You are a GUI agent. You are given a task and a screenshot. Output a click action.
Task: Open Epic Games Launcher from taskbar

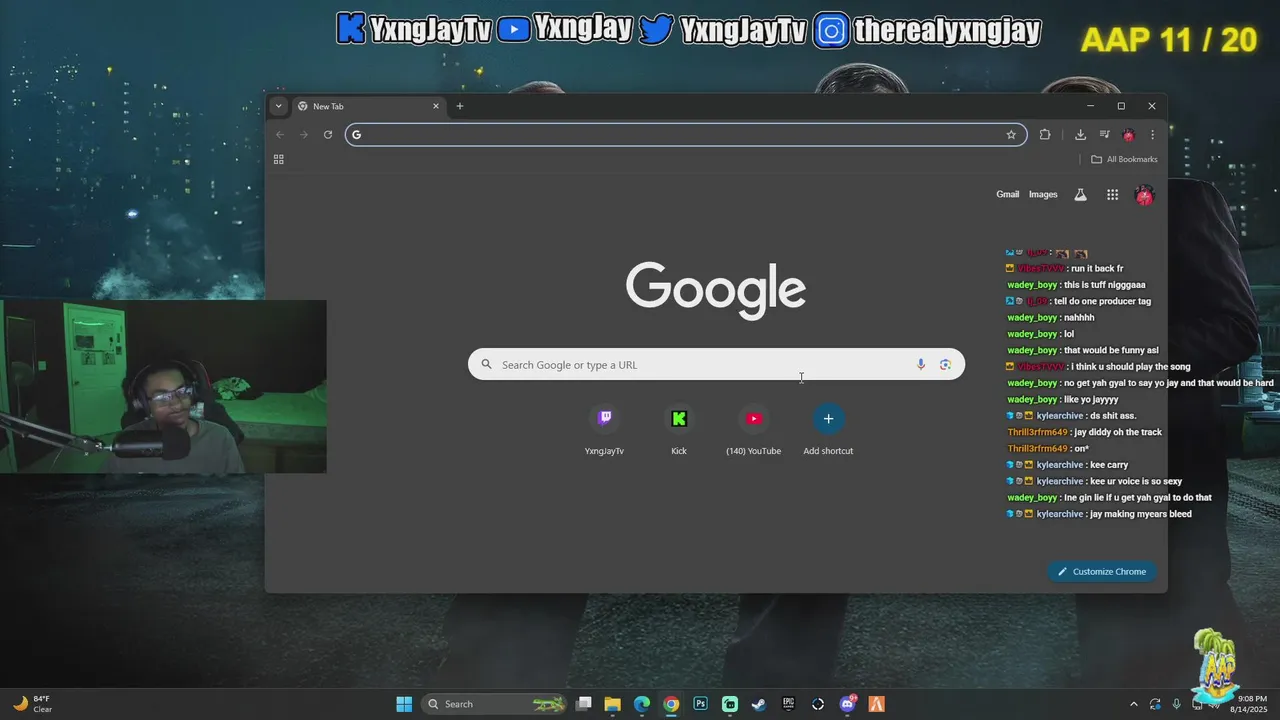(788, 704)
